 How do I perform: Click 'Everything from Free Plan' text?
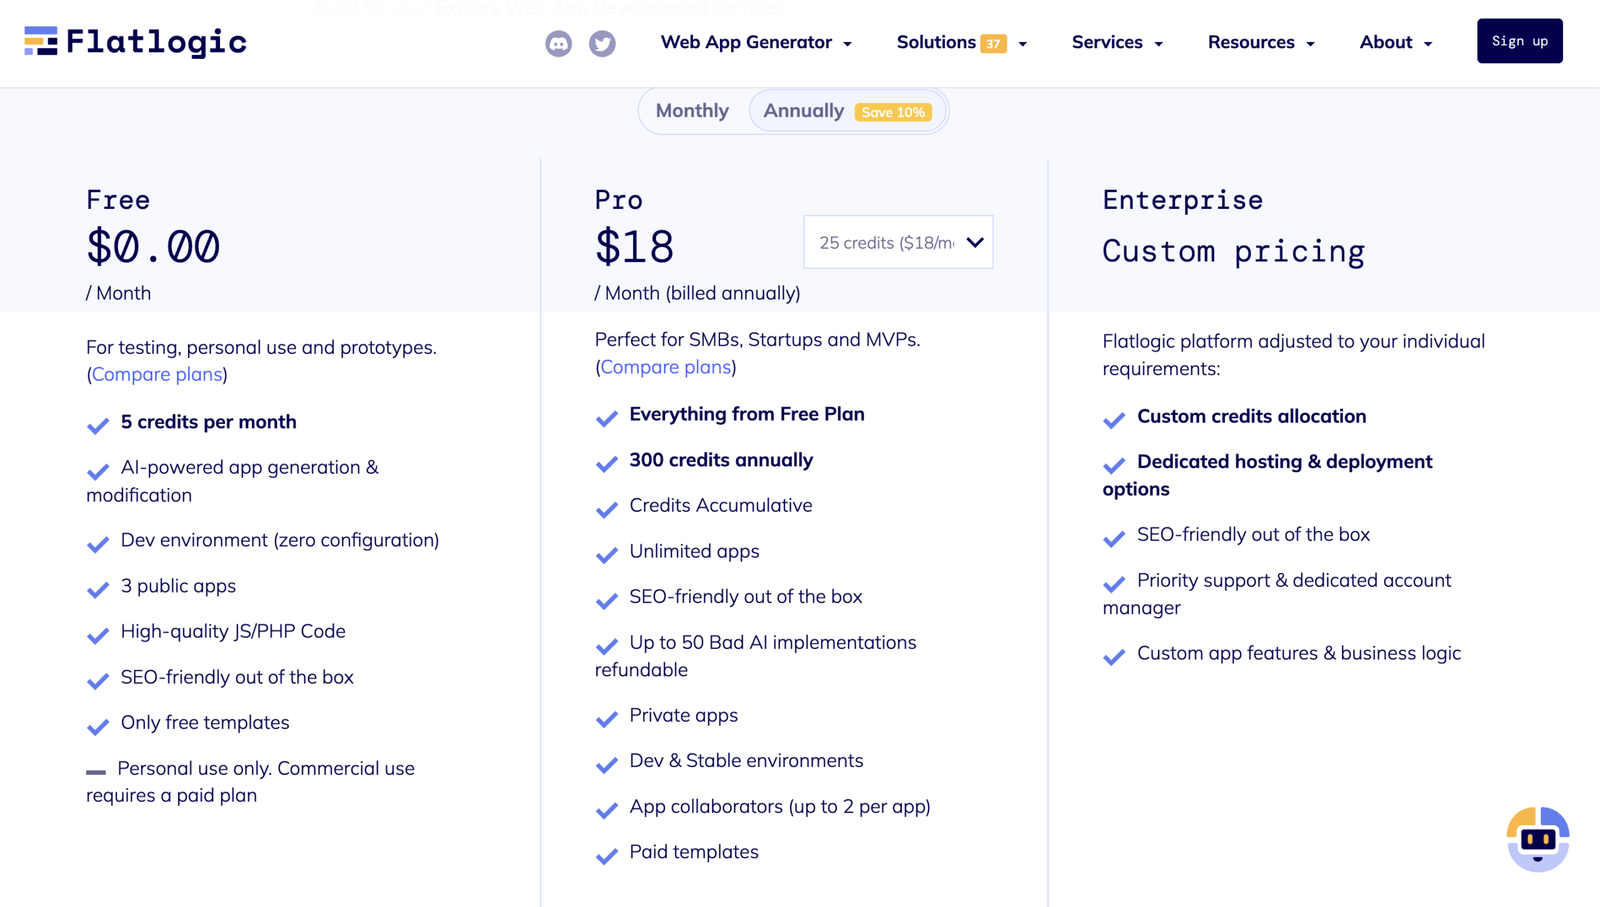[x=747, y=414]
